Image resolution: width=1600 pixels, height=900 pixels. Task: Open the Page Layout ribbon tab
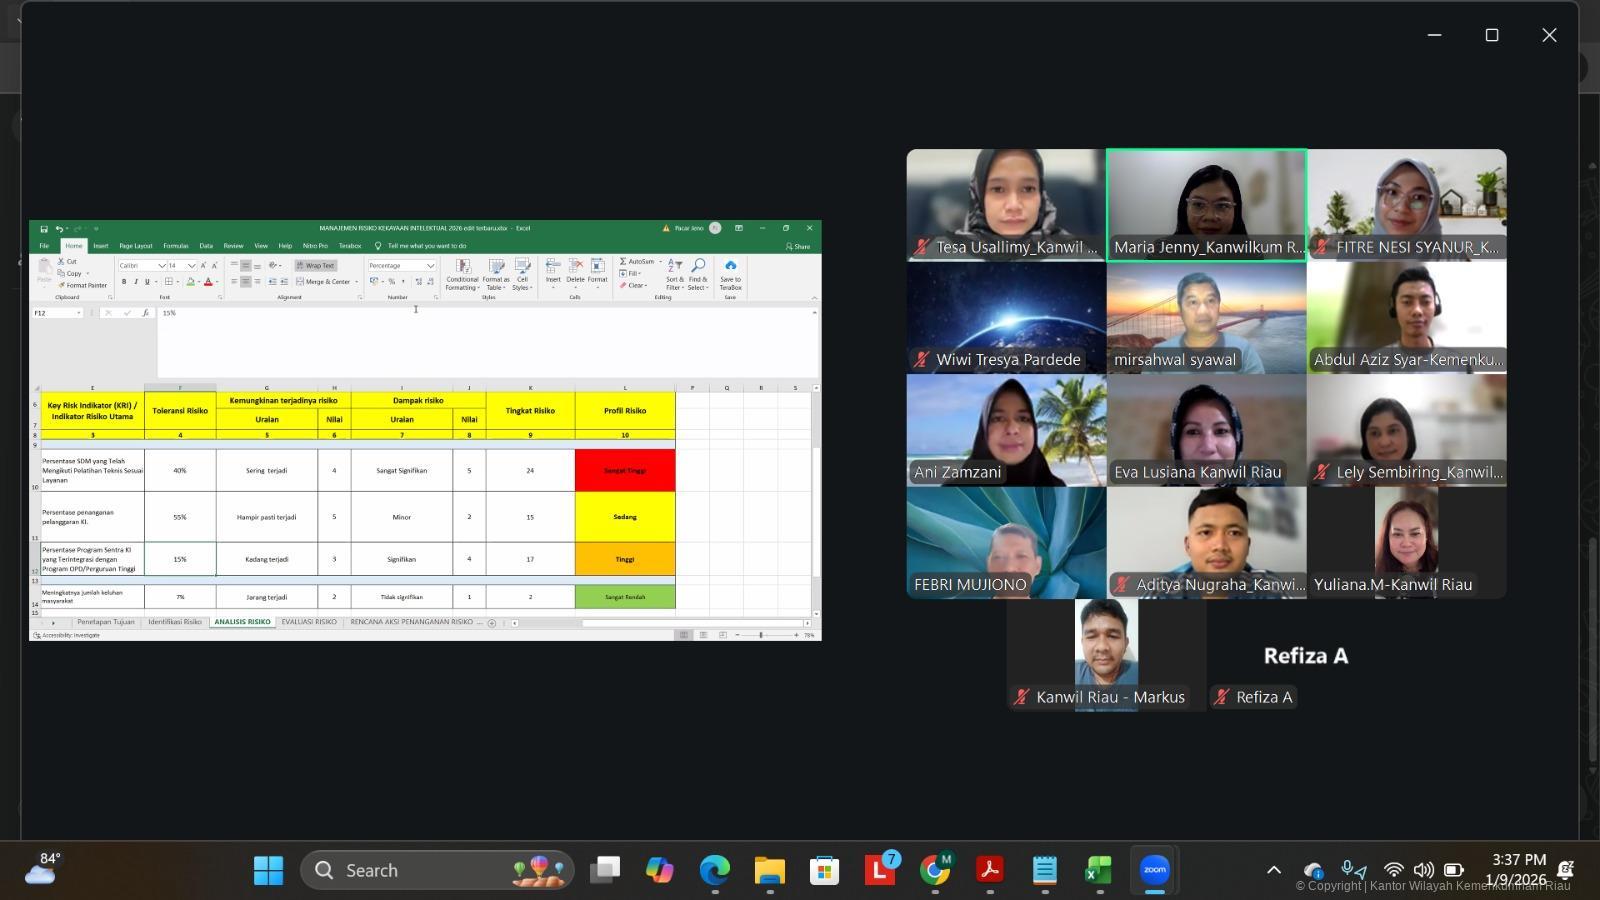[136, 246]
